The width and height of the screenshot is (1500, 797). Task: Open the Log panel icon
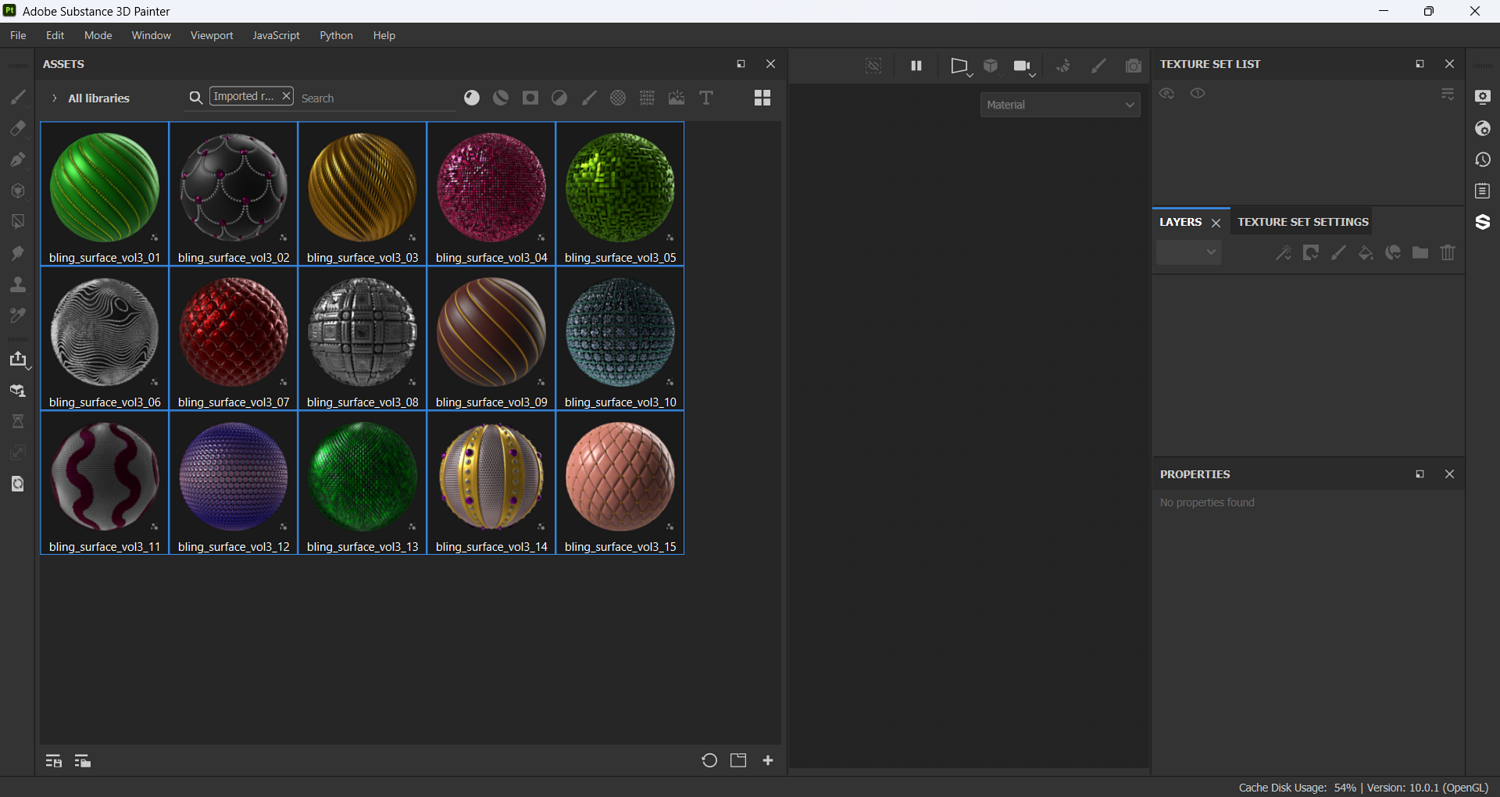click(x=1483, y=190)
